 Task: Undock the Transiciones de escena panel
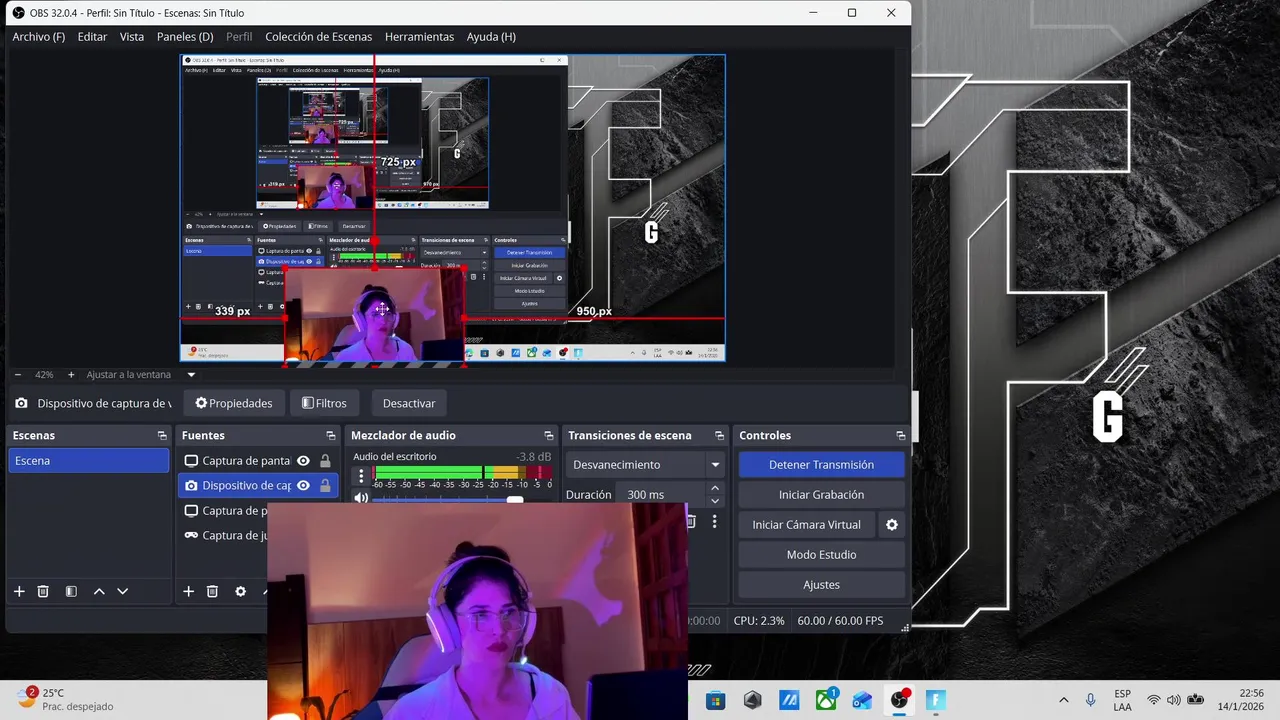[719, 436]
